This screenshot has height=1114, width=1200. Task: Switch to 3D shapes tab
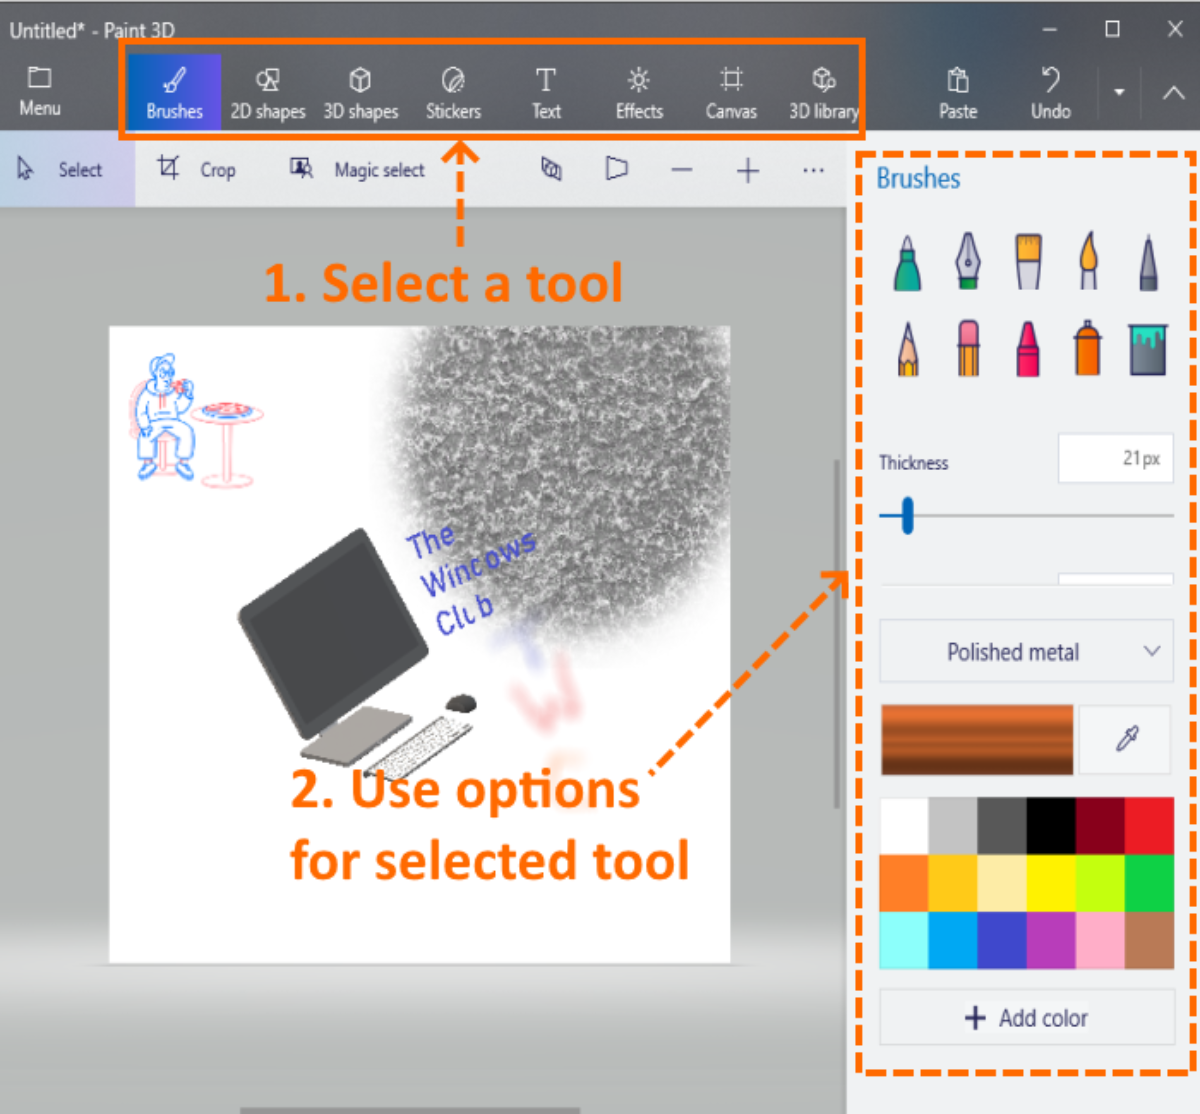[x=360, y=93]
